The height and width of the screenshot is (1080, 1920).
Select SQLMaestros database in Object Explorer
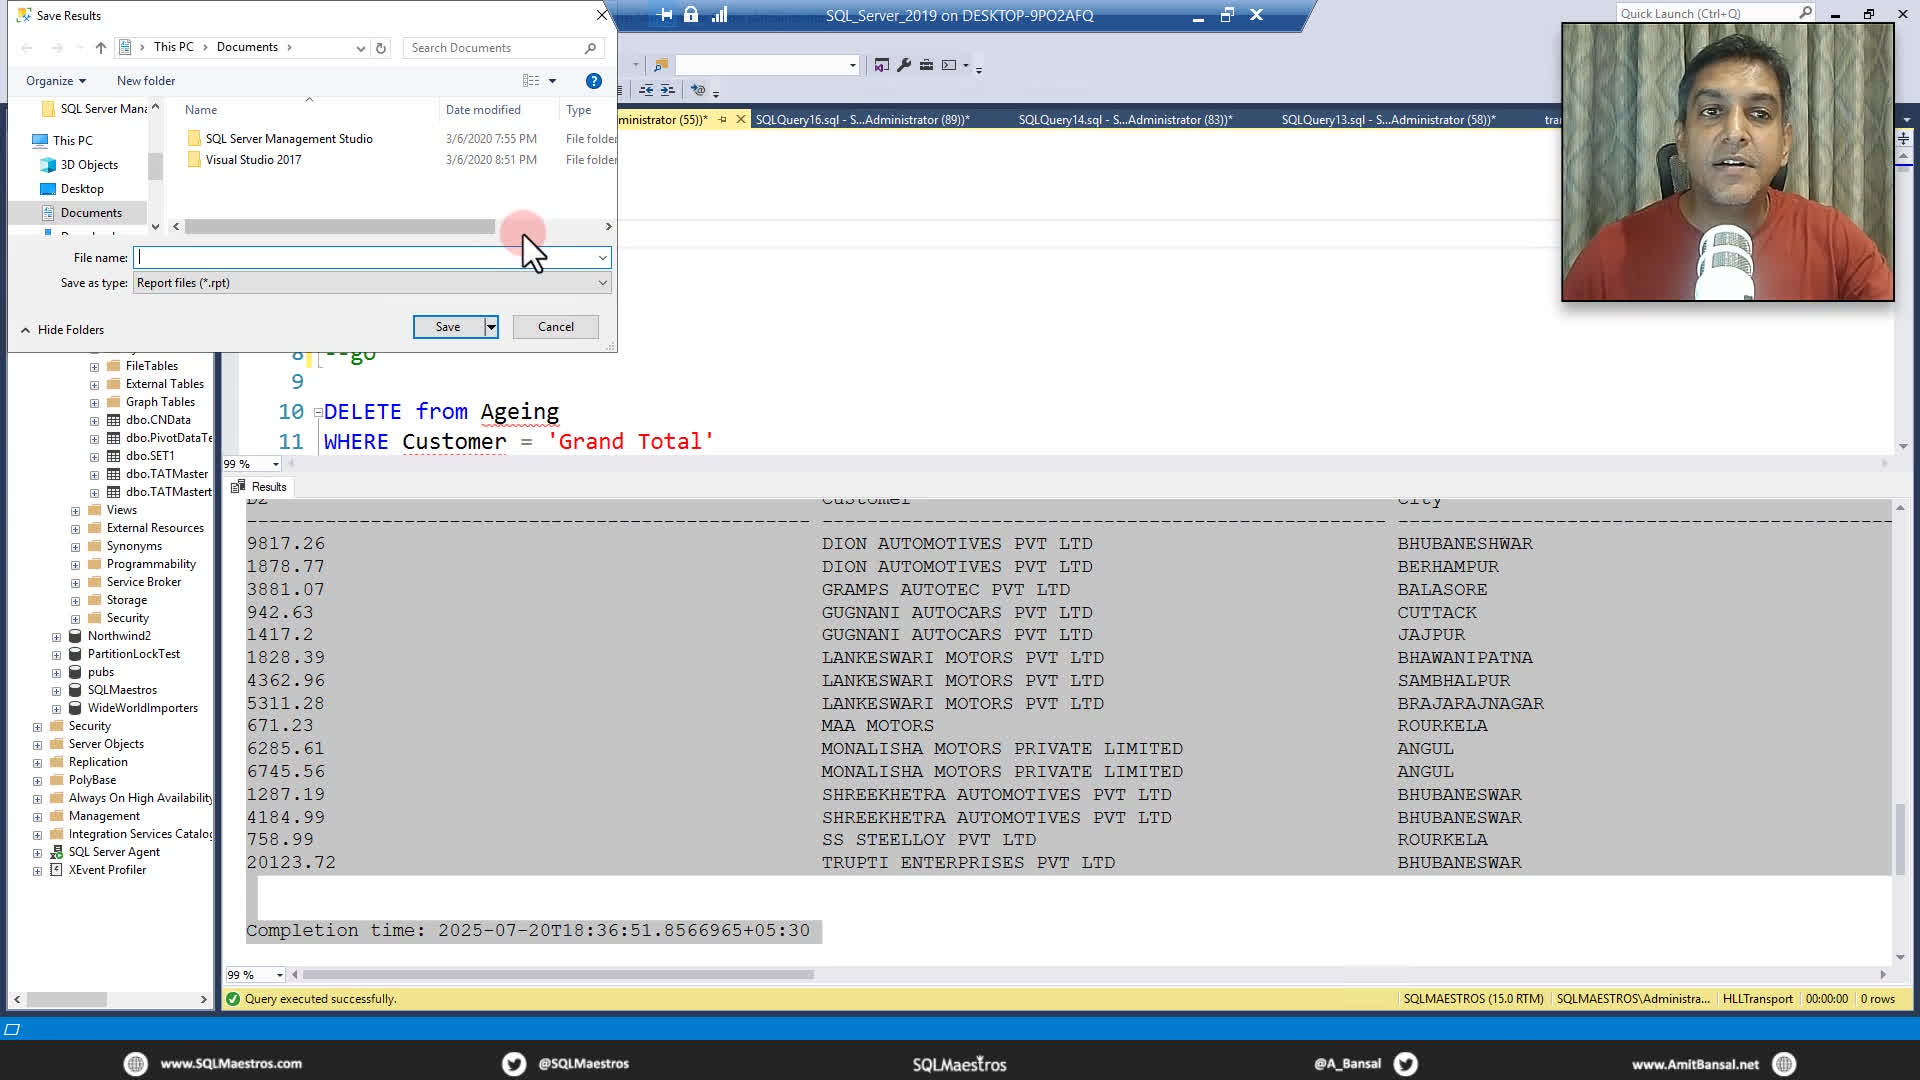tap(122, 690)
